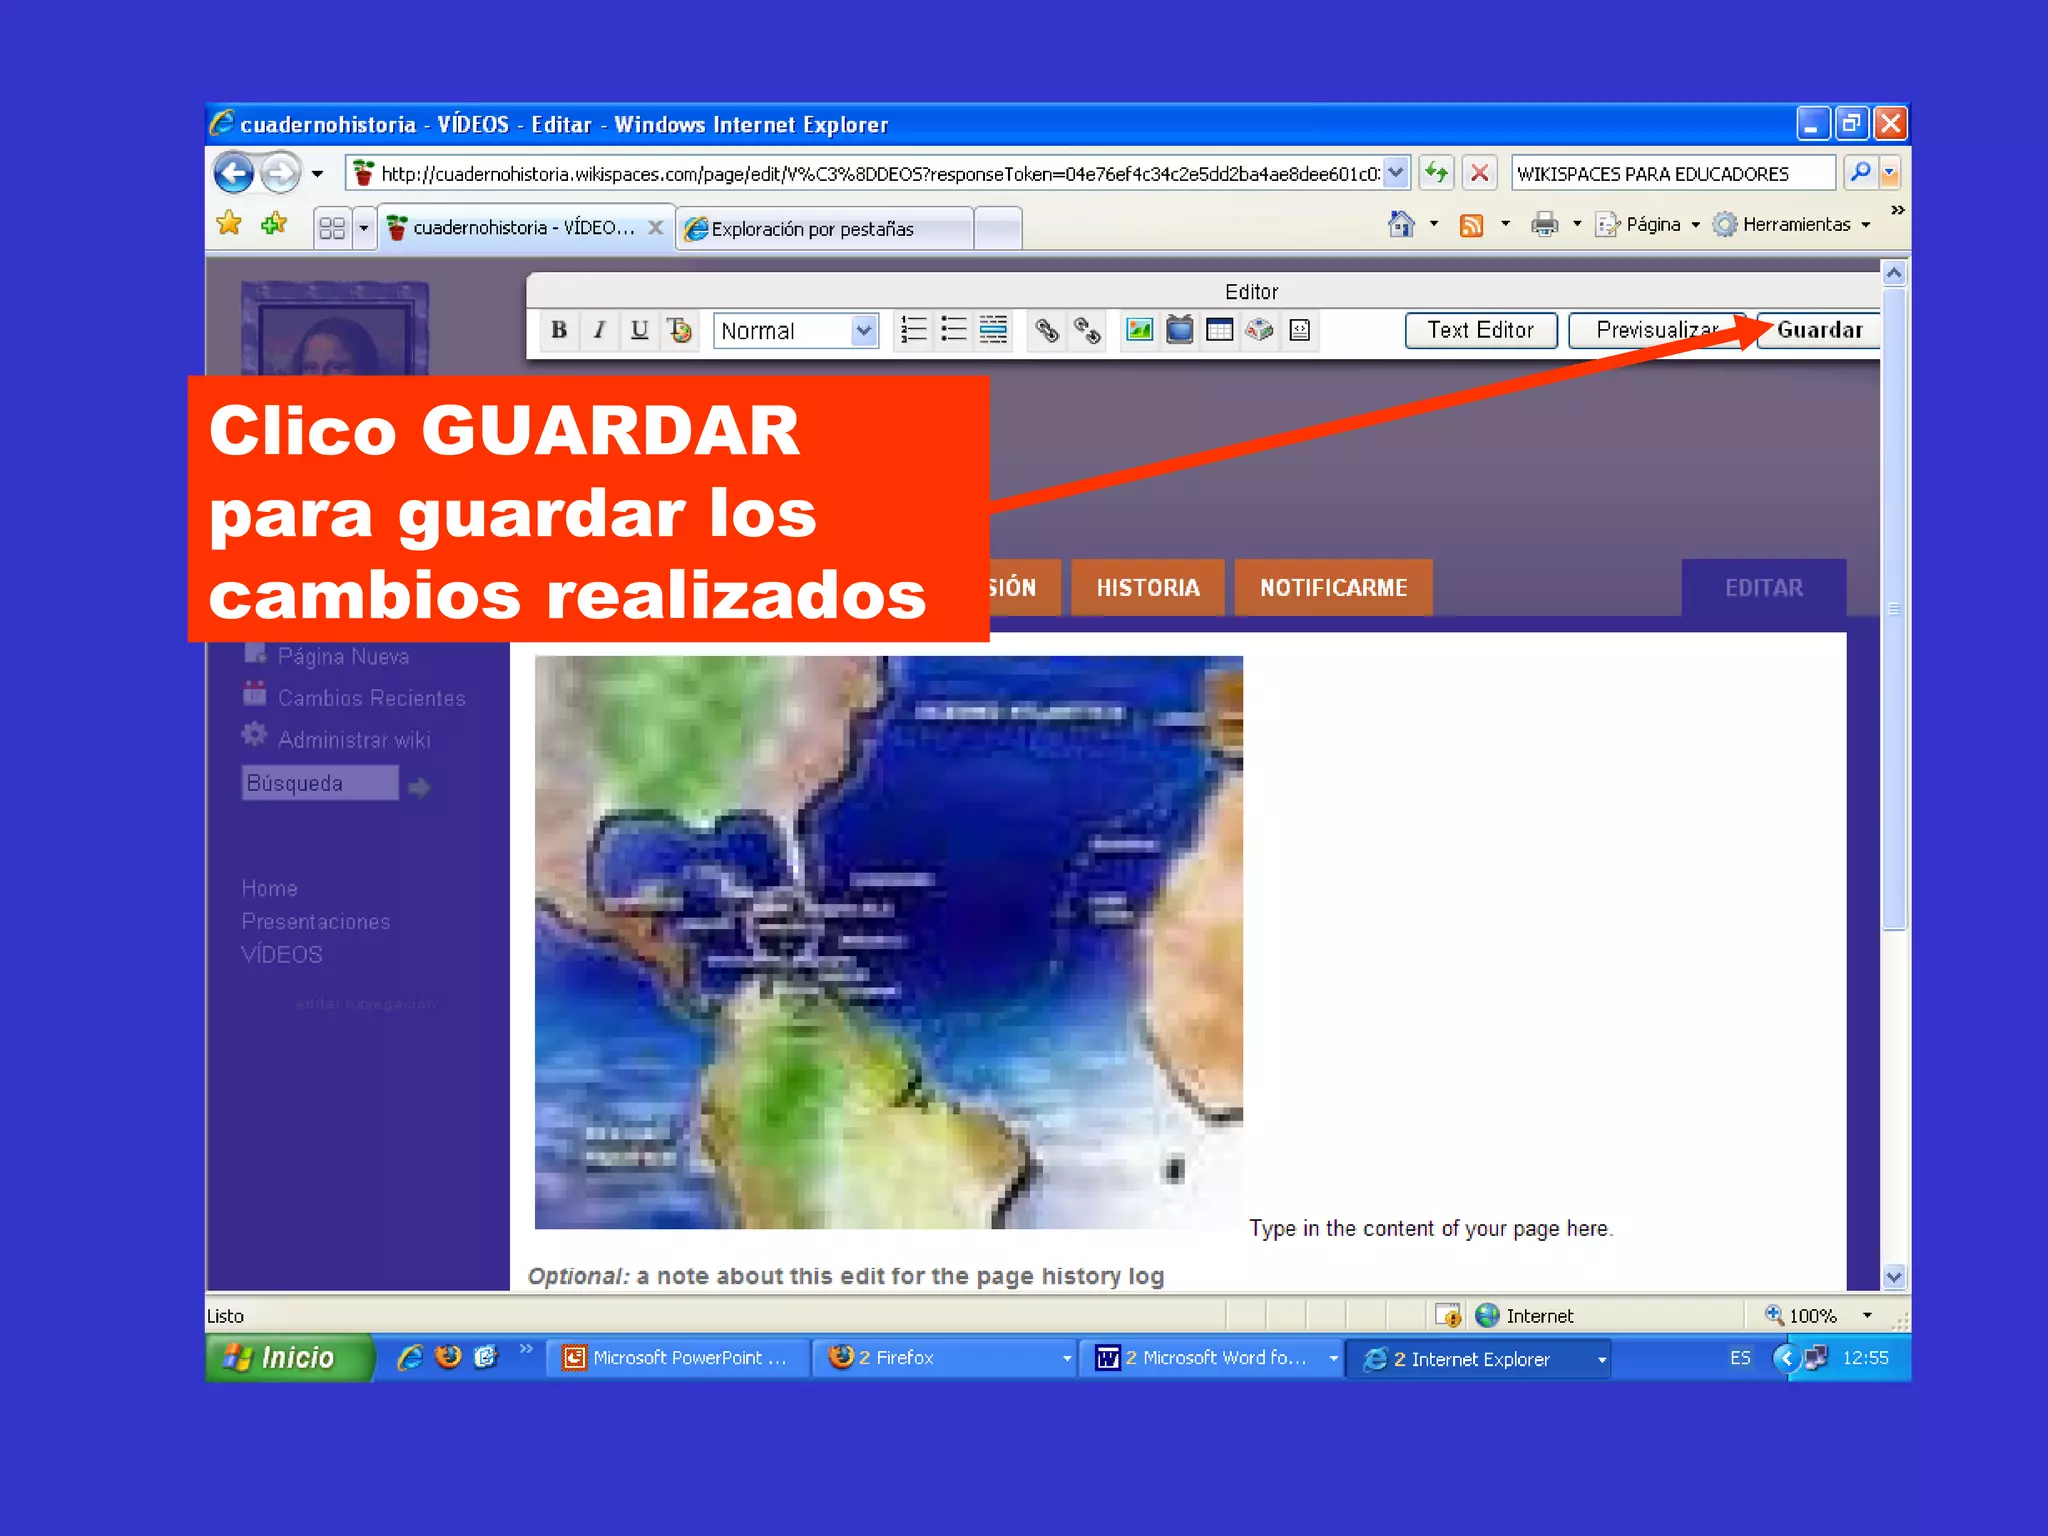The image size is (2048, 1536).
Task: Expand the tab list dropdown
Action: (x=364, y=228)
